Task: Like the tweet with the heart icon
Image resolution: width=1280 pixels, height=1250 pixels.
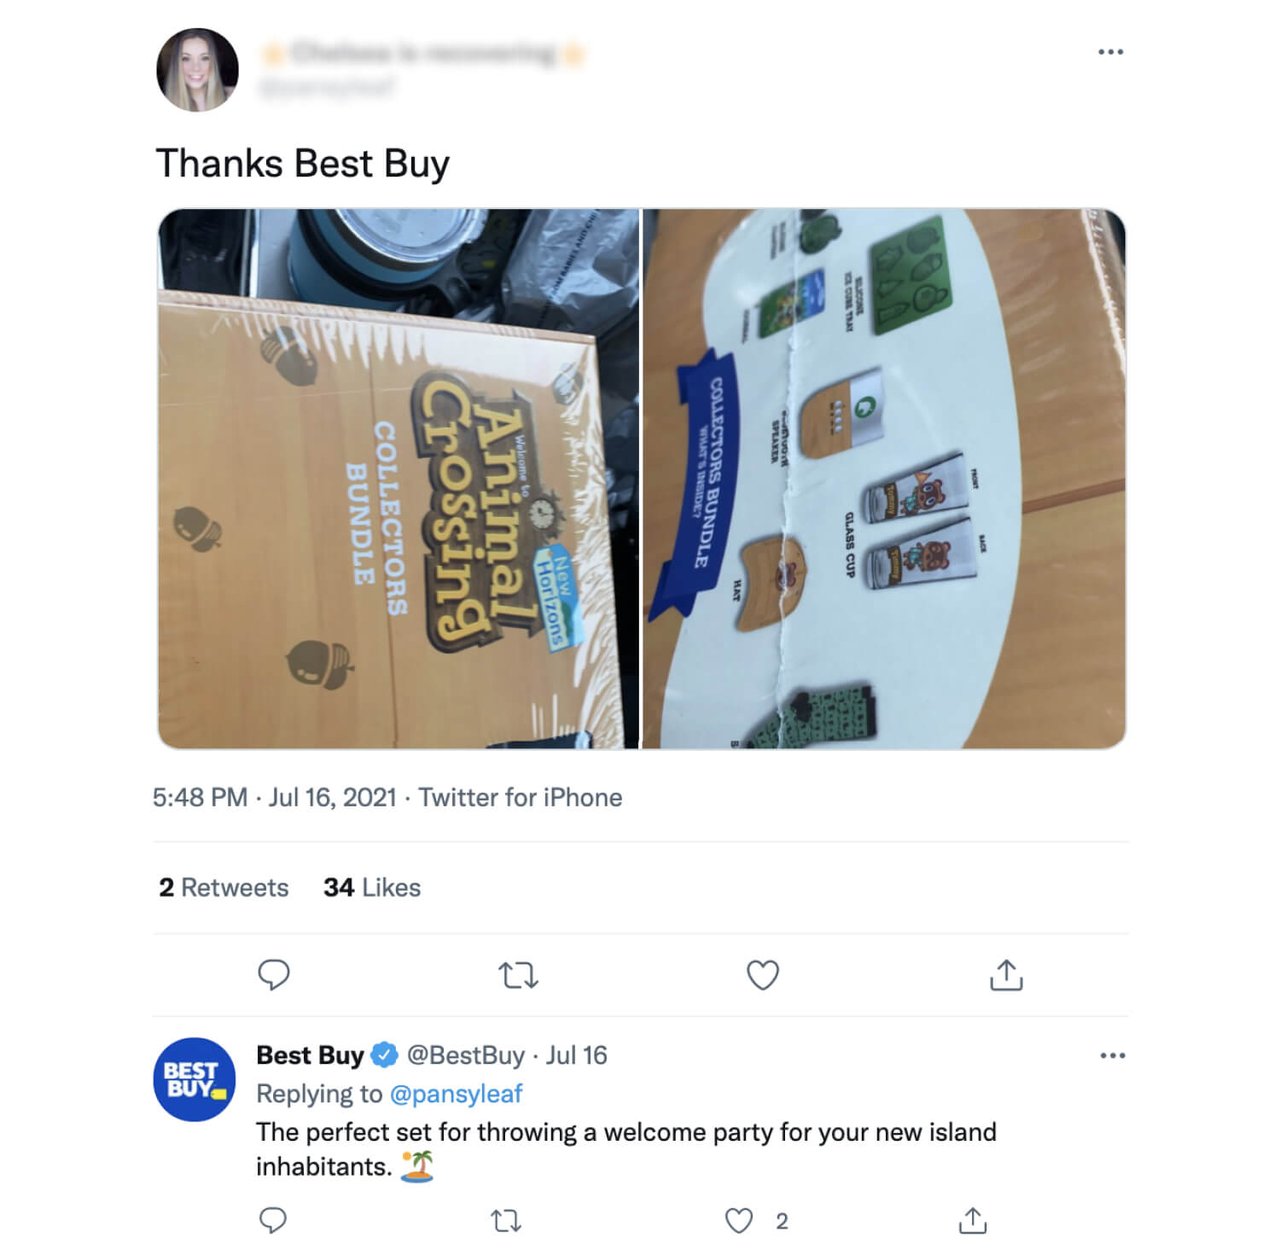Action: coord(762,975)
